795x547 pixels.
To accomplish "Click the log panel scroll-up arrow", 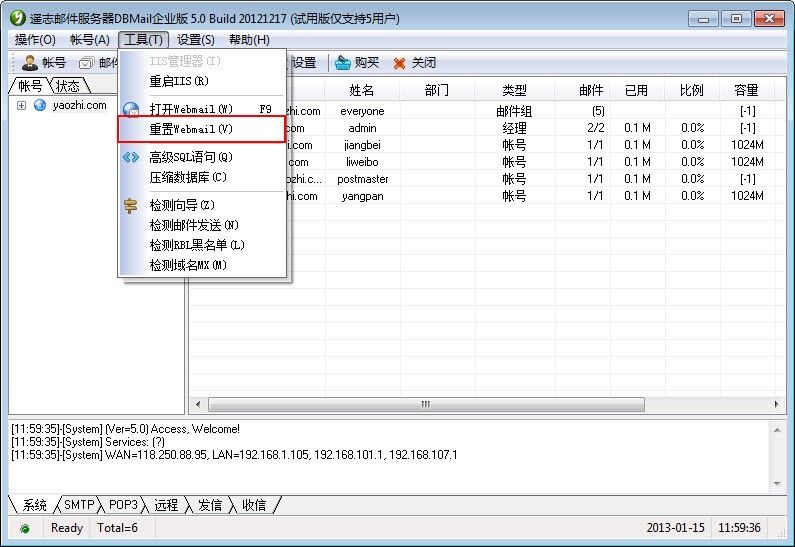I will (777, 430).
